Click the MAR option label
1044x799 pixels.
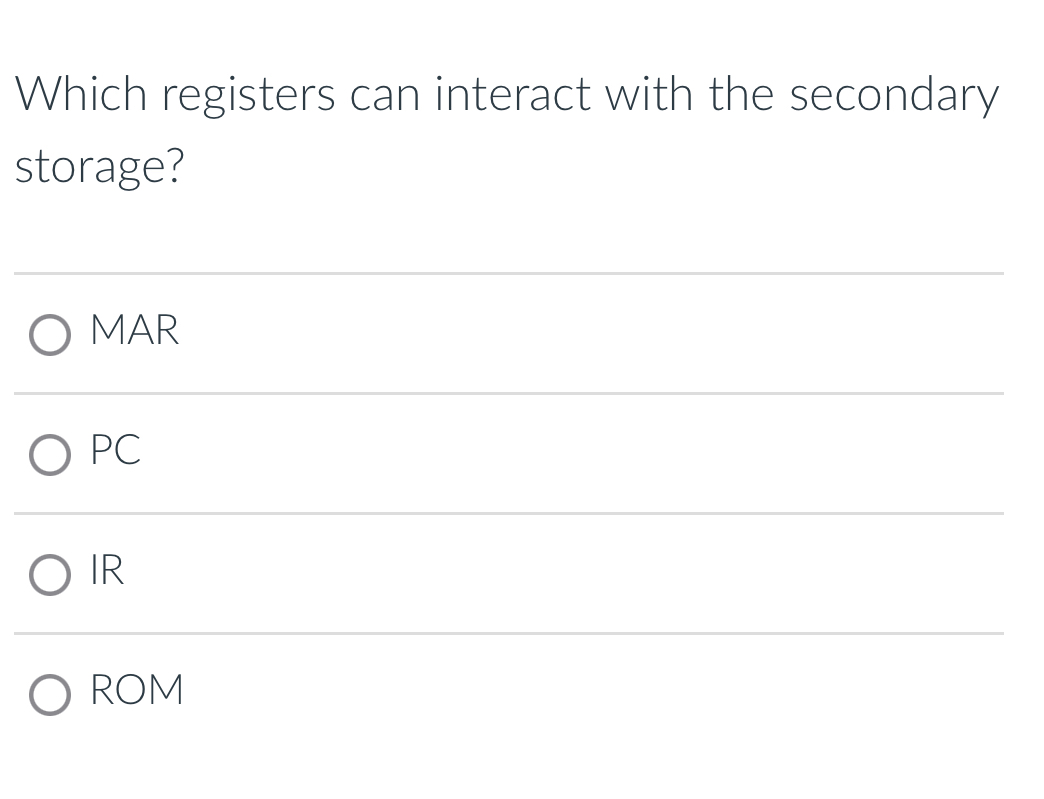134,330
